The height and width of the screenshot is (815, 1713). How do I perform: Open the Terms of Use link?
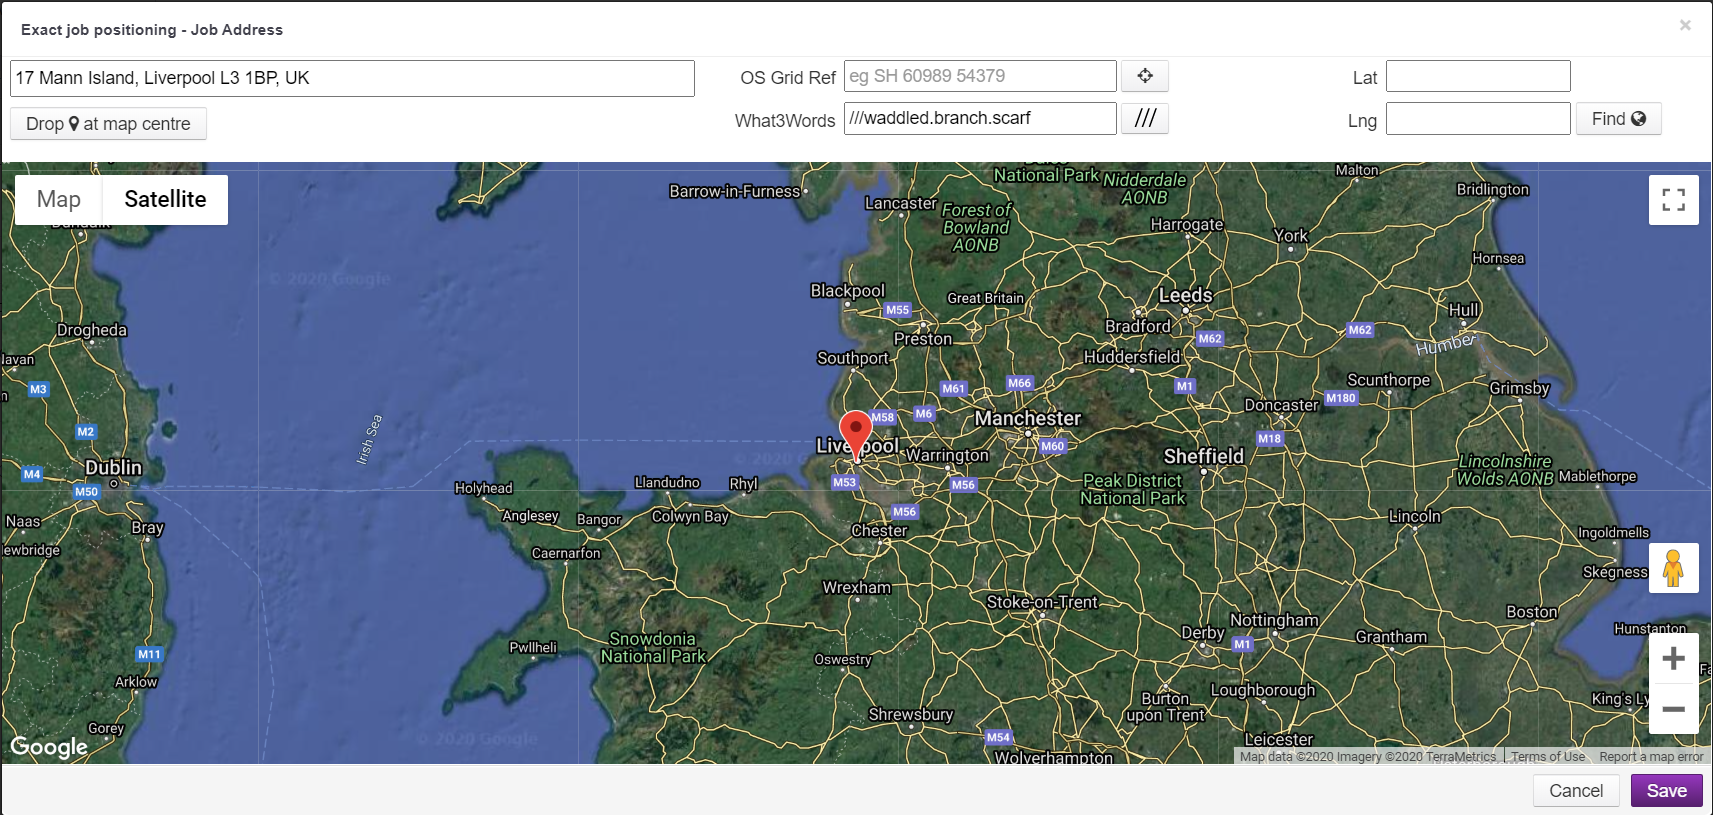coord(1547,757)
